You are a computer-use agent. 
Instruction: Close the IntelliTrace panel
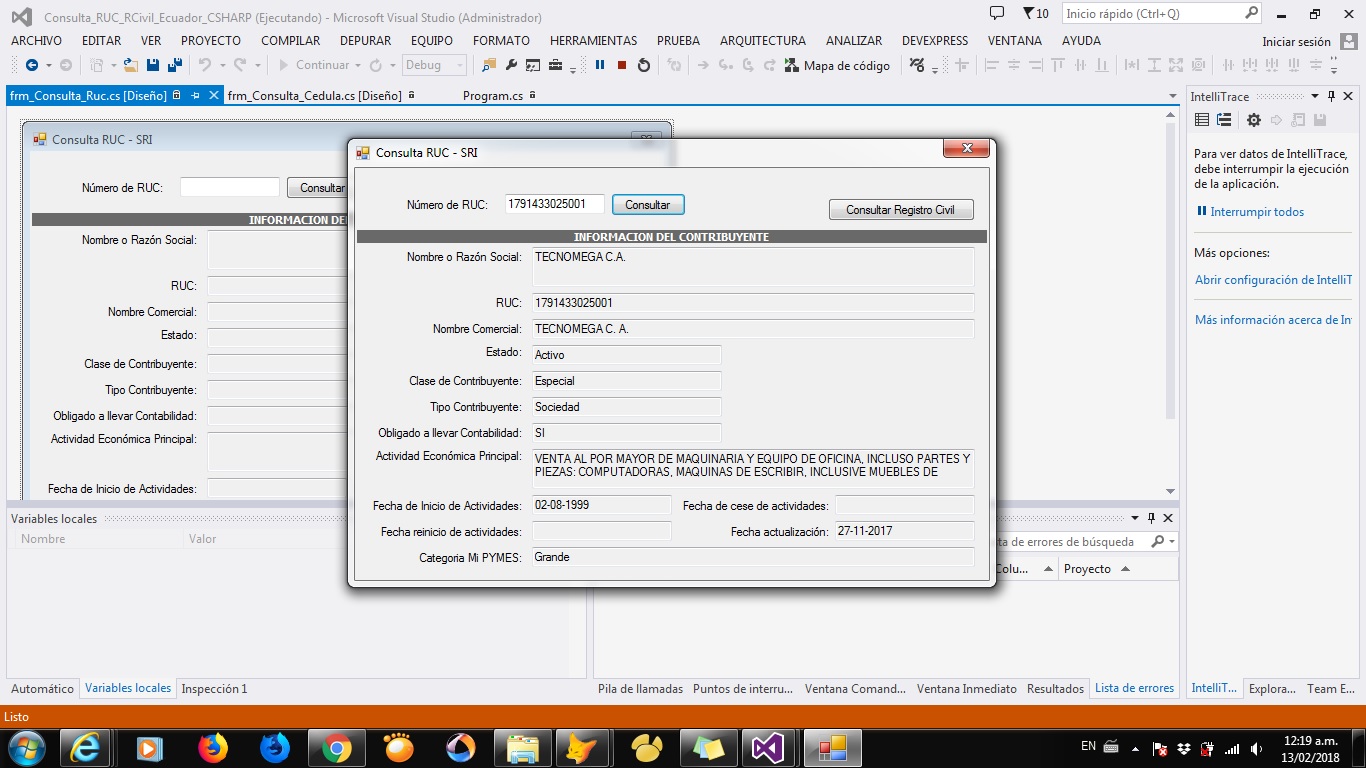pos(1349,97)
